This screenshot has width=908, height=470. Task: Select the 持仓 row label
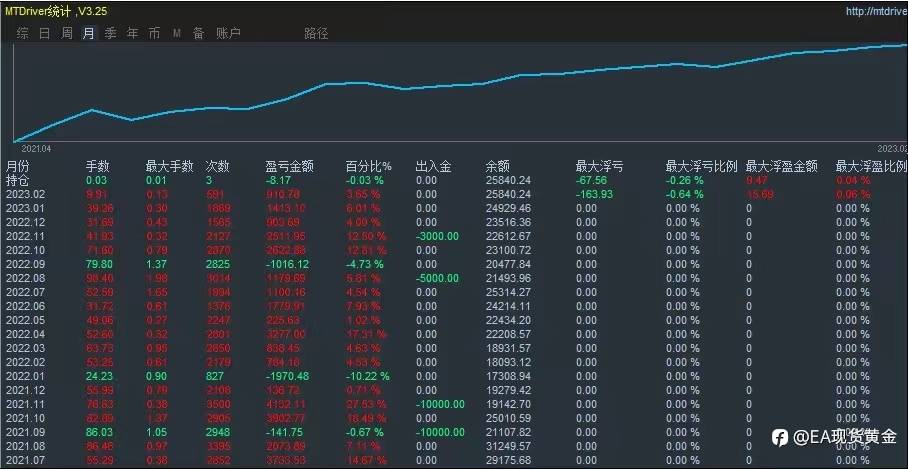(17, 180)
